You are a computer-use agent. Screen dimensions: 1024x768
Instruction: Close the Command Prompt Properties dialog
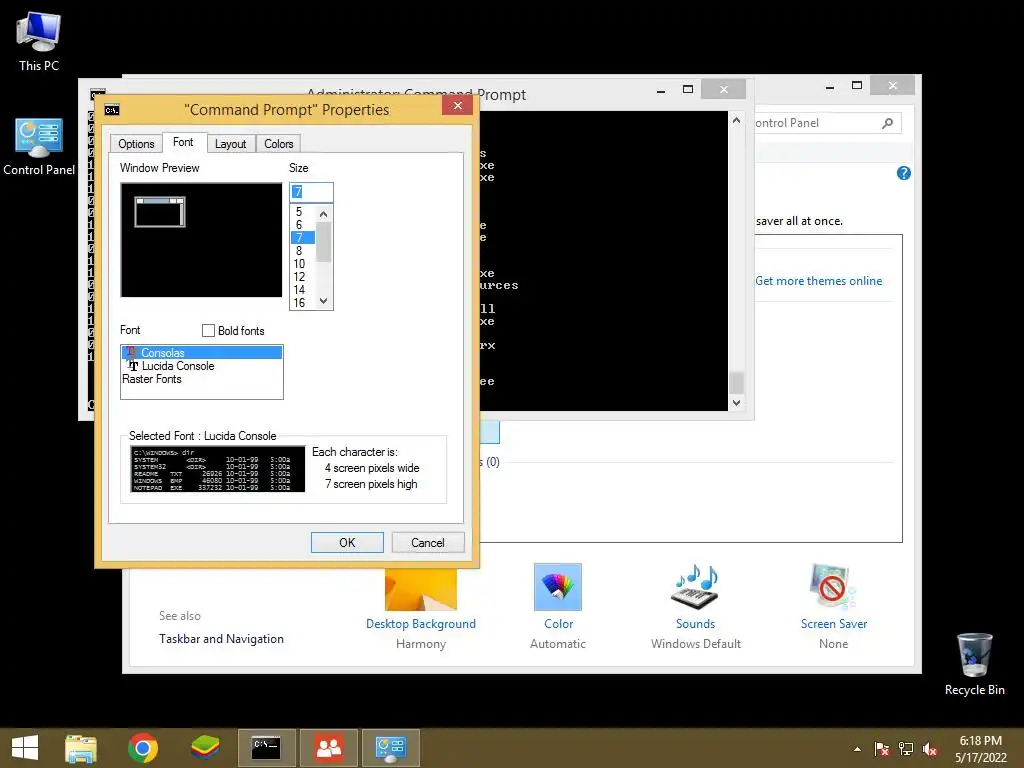click(x=457, y=105)
